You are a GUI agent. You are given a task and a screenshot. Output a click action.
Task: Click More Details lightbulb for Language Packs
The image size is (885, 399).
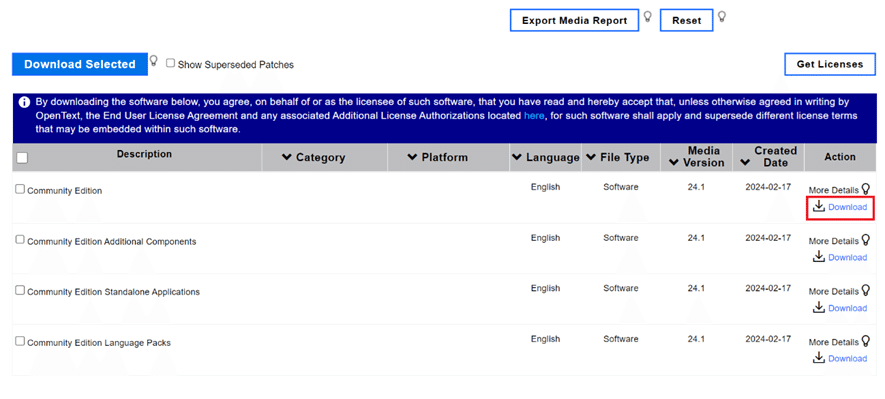click(x=865, y=341)
